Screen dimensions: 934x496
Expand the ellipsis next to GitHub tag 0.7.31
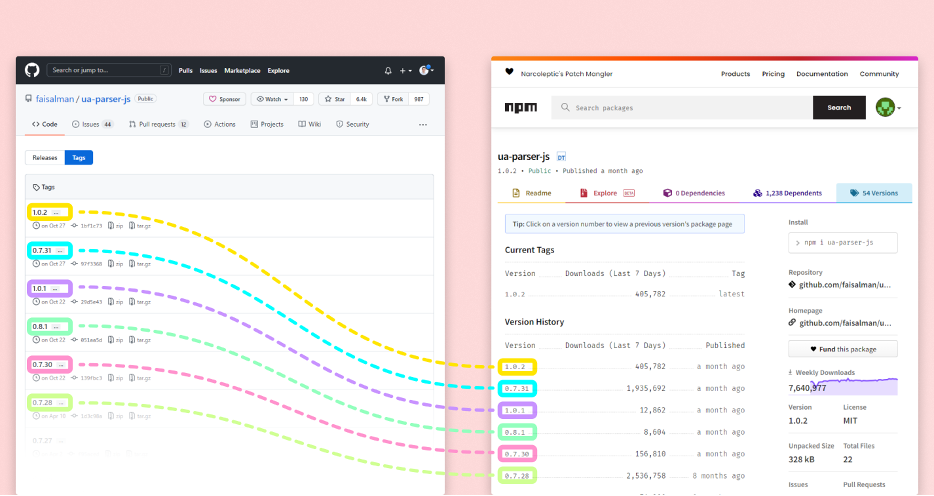pos(60,251)
